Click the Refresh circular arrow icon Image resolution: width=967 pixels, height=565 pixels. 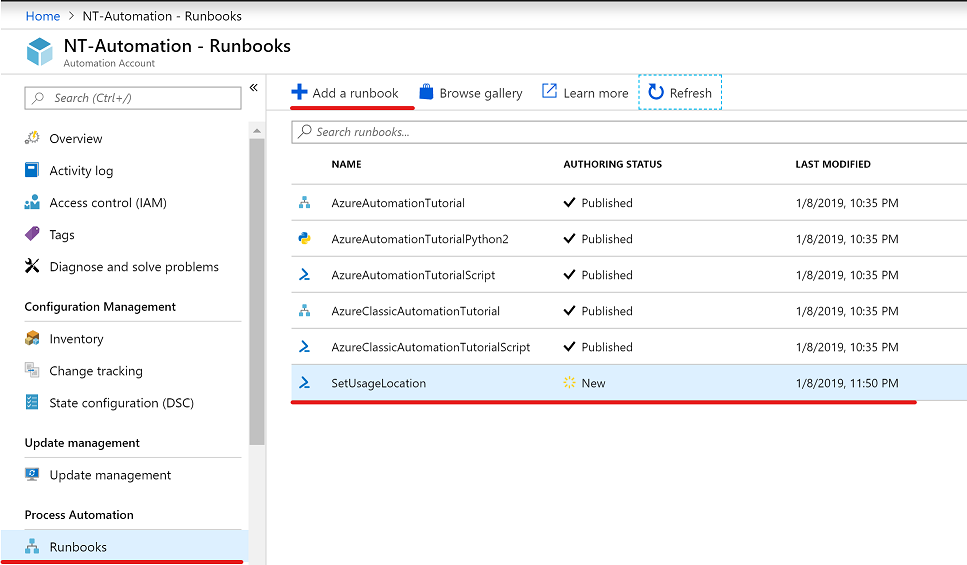(656, 92)
